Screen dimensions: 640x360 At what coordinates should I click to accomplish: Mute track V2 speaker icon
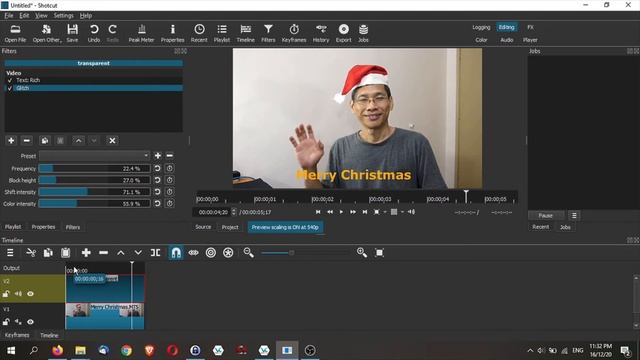coord(18,294)
